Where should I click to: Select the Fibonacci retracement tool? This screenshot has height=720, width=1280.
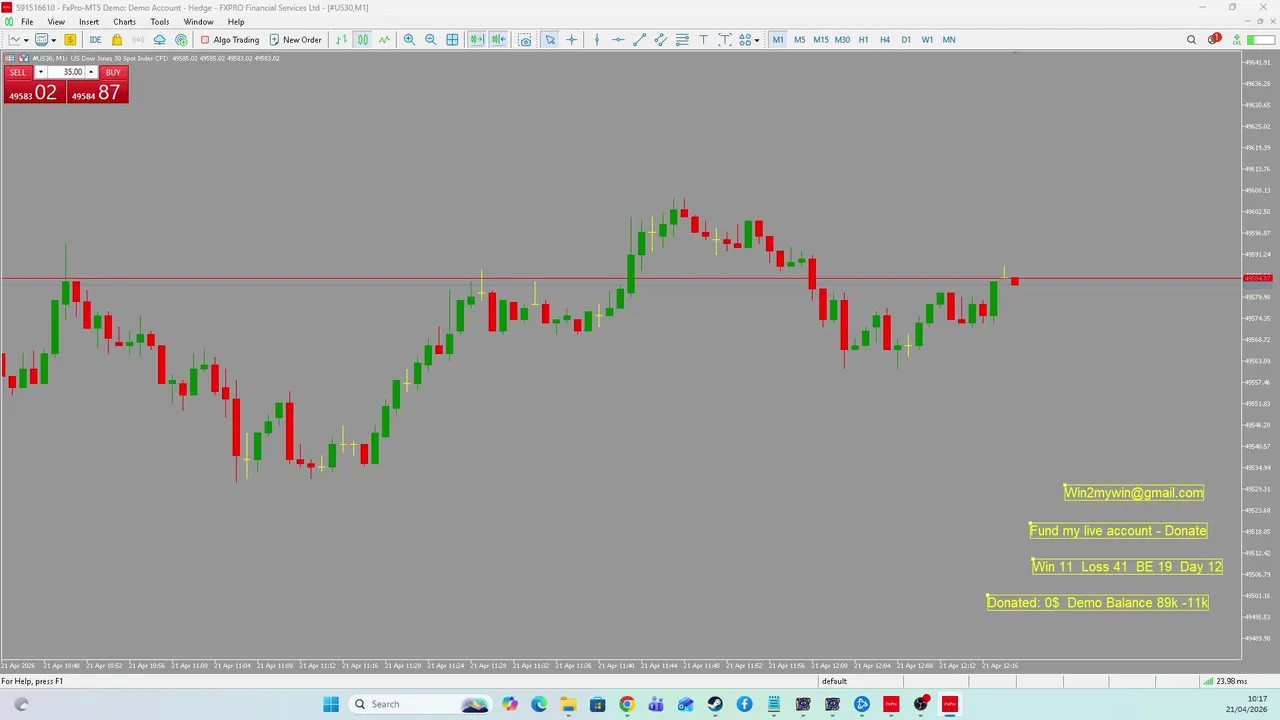(x=682, y=40)
